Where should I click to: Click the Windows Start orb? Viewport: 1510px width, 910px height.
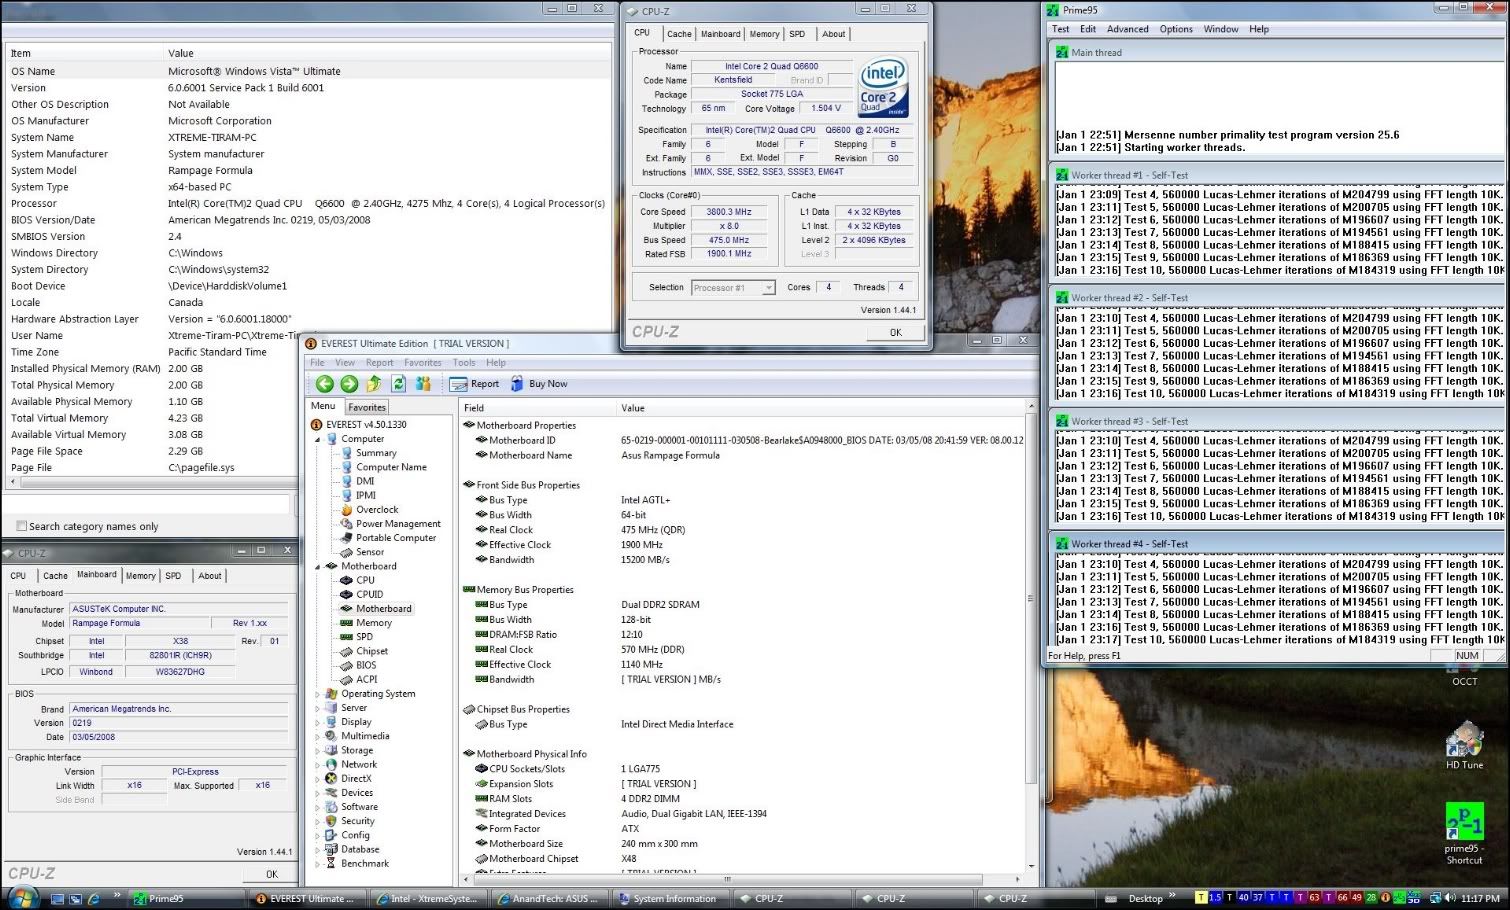point(23,896)
